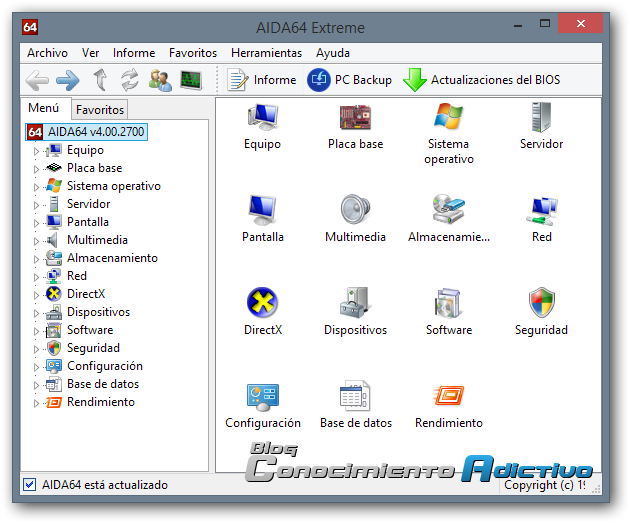Image resolution: width=630 pixels, height=523 pixels.
Task: Open the Herramientas menu
Action: pyautogui.click(x=266, y=53)
